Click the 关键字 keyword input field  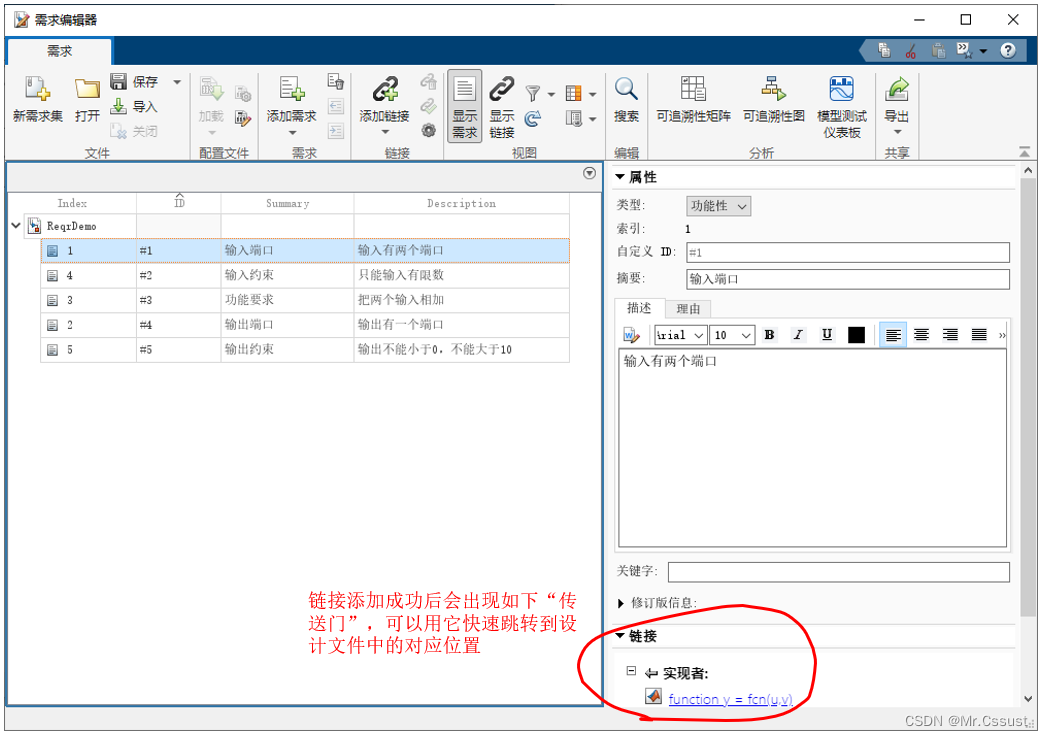[x=838, y=572]
